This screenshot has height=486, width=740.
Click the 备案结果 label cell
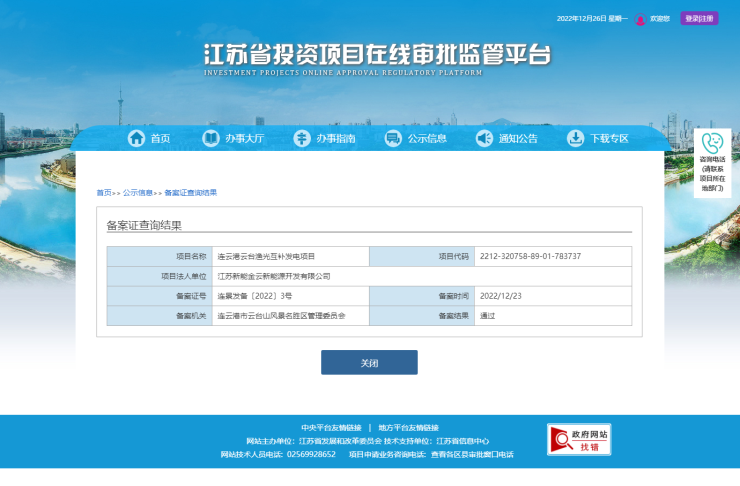pos(422,316)
